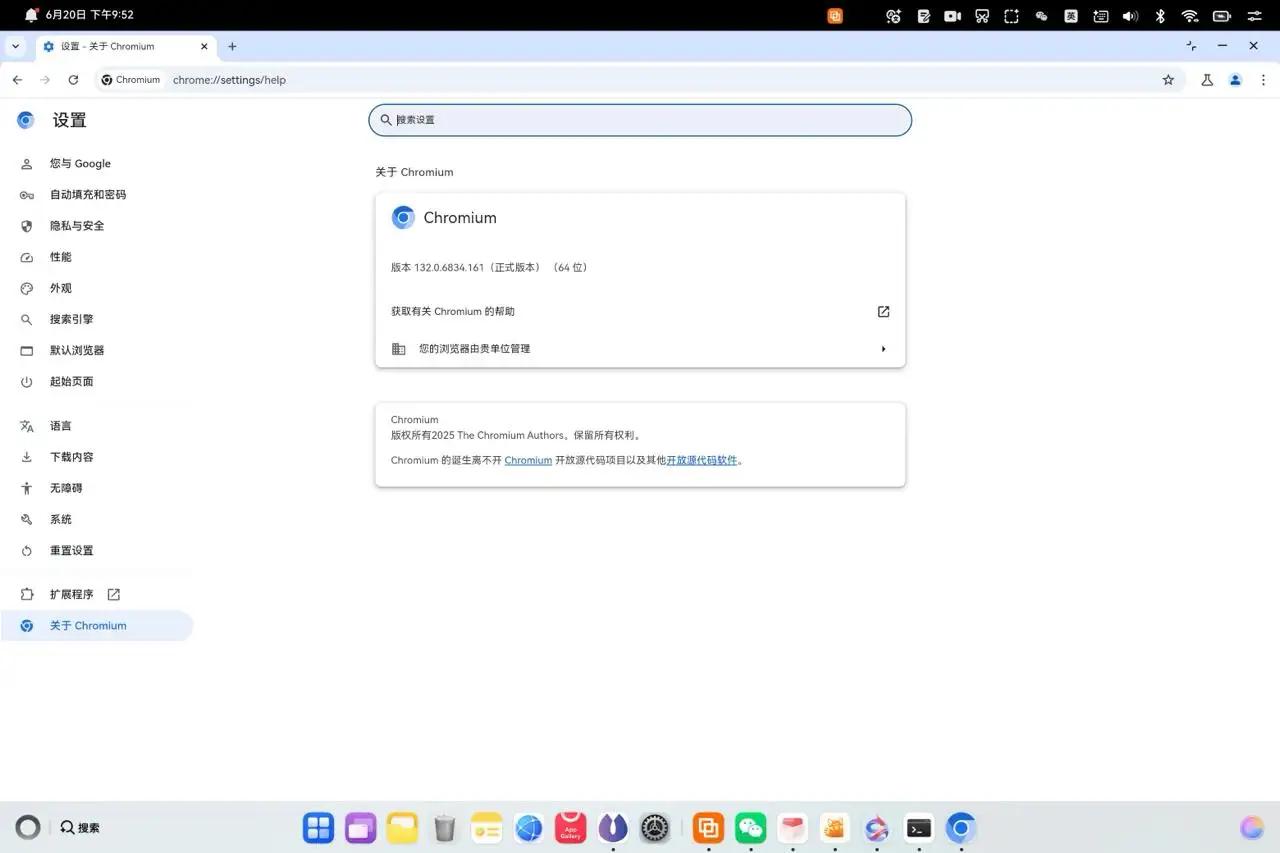This screenshot has width=1280, height=853.
Task: Open a new tab with plus button
Action: click(x=232, y=46)
